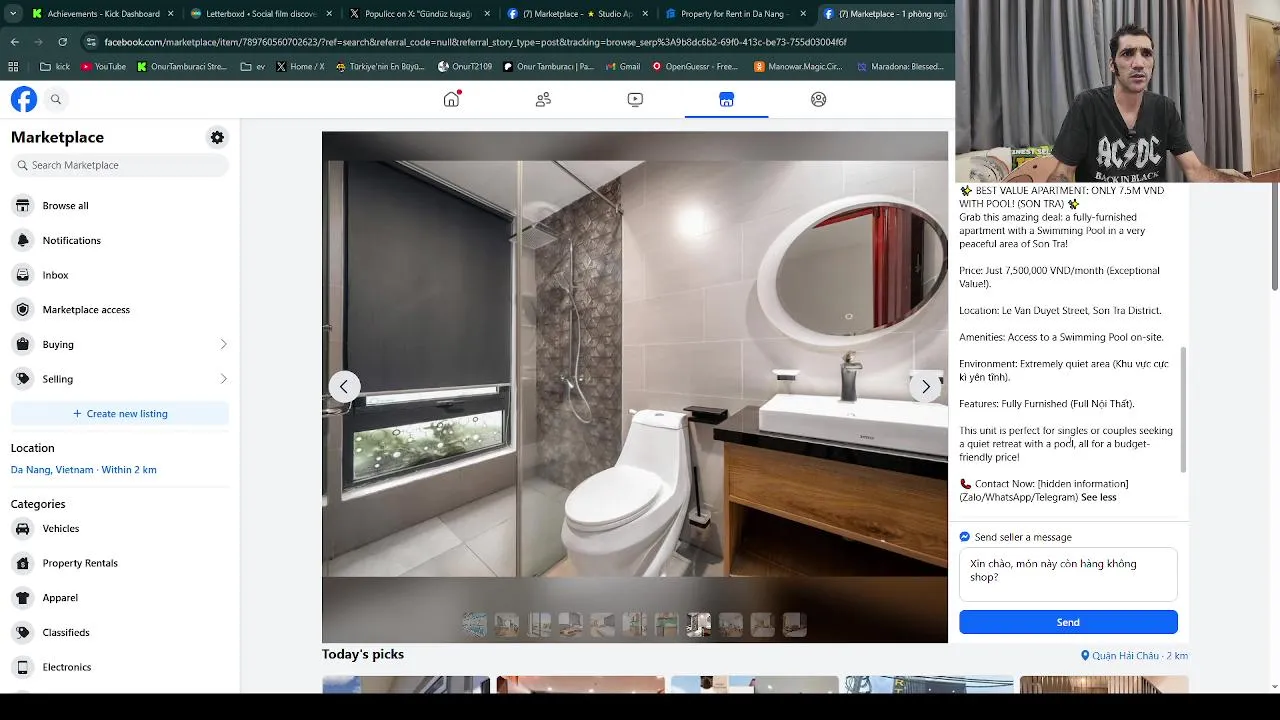Select Browse all in the sidebar

tap(120, 205)
